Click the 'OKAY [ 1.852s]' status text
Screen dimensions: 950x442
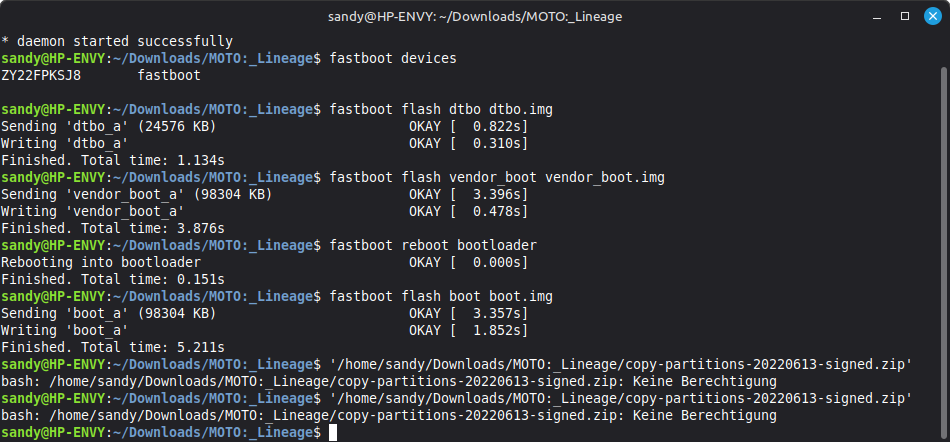pyautogui.click(x=469, y=331)
